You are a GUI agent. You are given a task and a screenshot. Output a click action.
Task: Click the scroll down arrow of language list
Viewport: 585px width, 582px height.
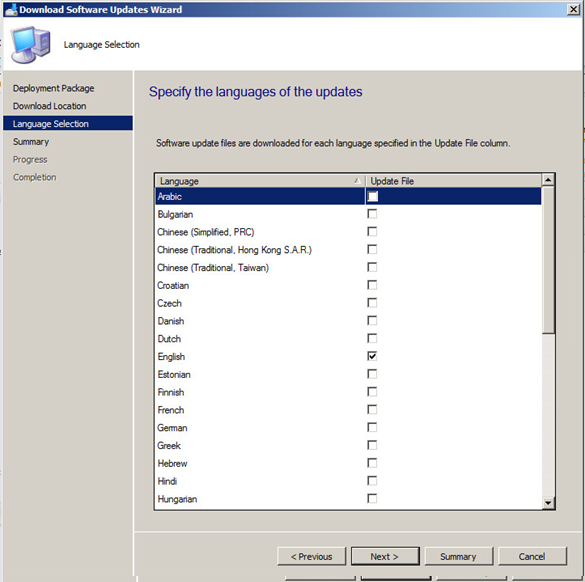[x=548, y=503]
